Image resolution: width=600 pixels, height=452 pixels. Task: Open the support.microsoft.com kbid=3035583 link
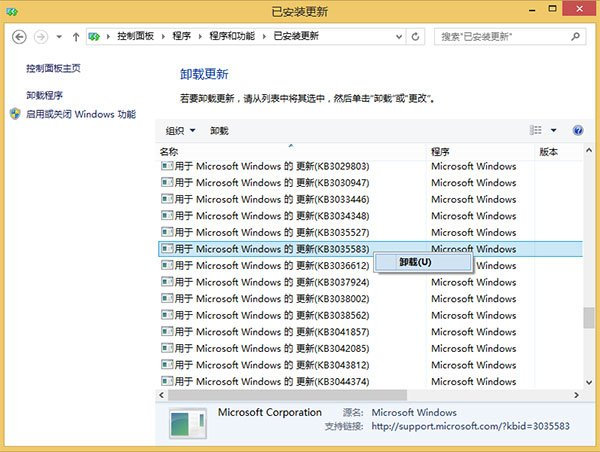tap(471, 426)
